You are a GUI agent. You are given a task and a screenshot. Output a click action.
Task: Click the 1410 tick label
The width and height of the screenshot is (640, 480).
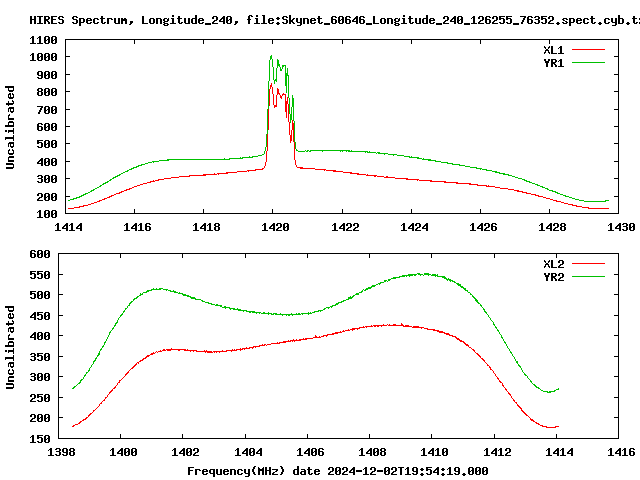(x=434, y=452)
